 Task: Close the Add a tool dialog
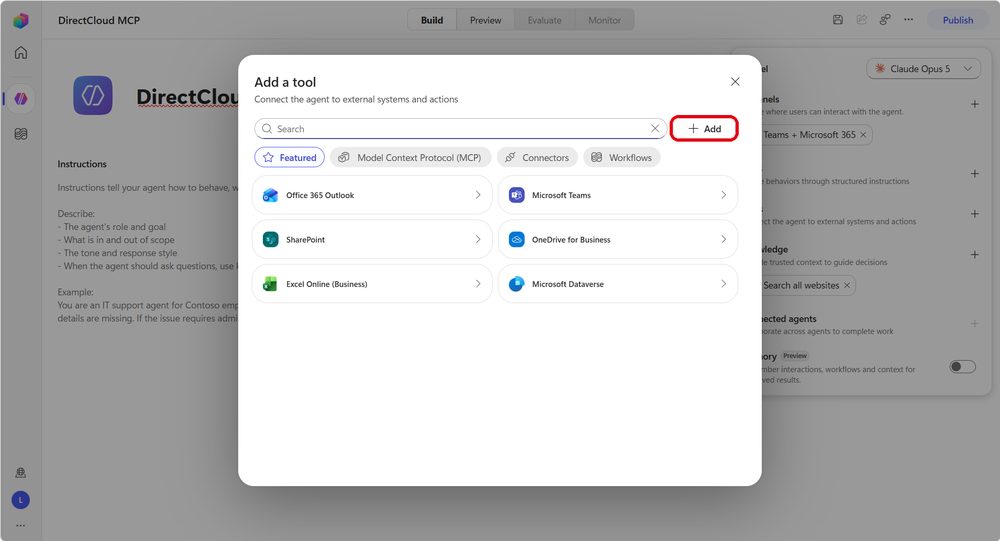[x=735, y=82]
